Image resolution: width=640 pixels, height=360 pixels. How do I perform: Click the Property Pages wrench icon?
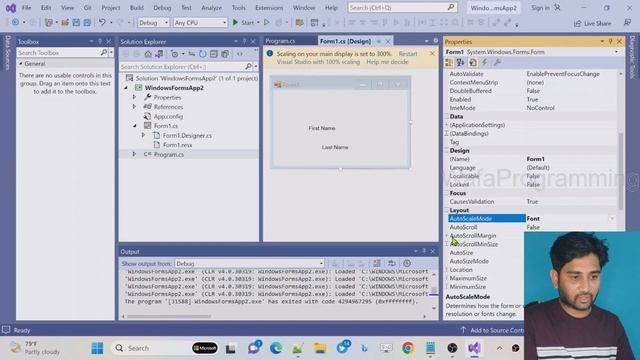point(497,62)
